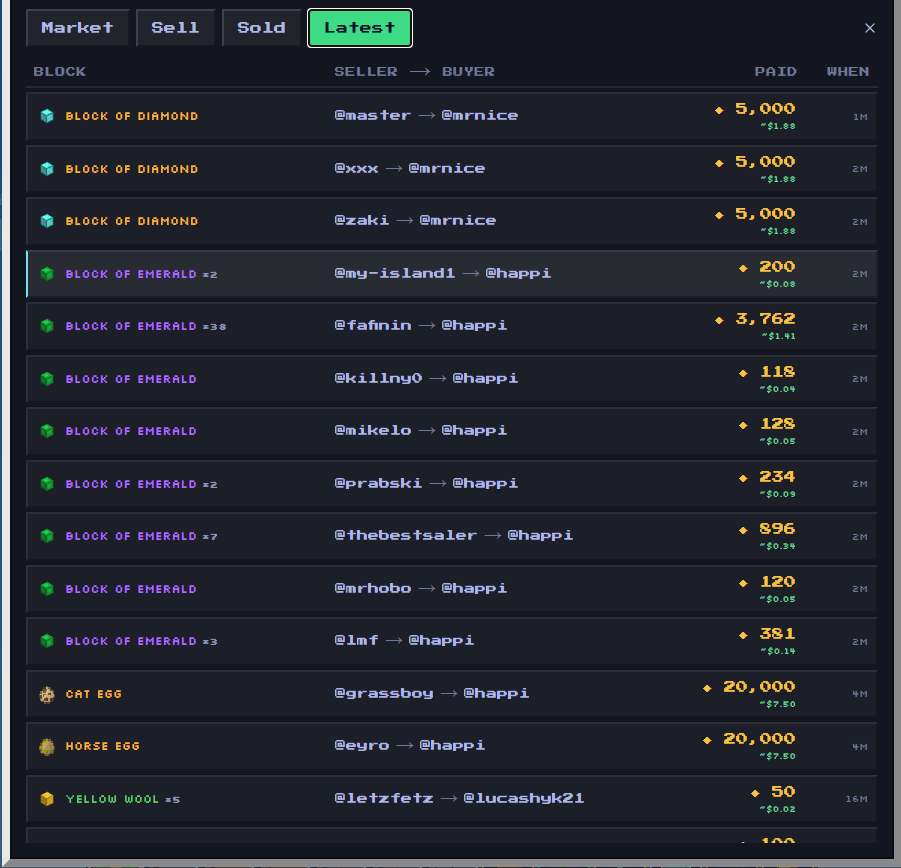Open seller @eyro profile link
901x868 pixels.
click(362, 746)
